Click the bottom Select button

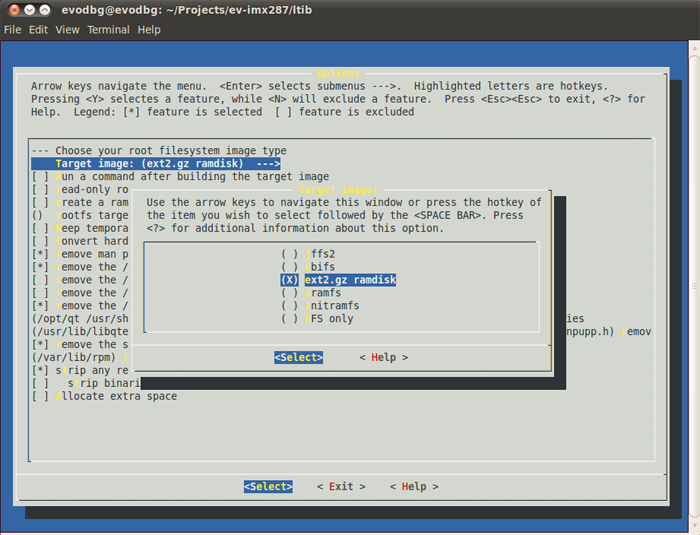268,486
